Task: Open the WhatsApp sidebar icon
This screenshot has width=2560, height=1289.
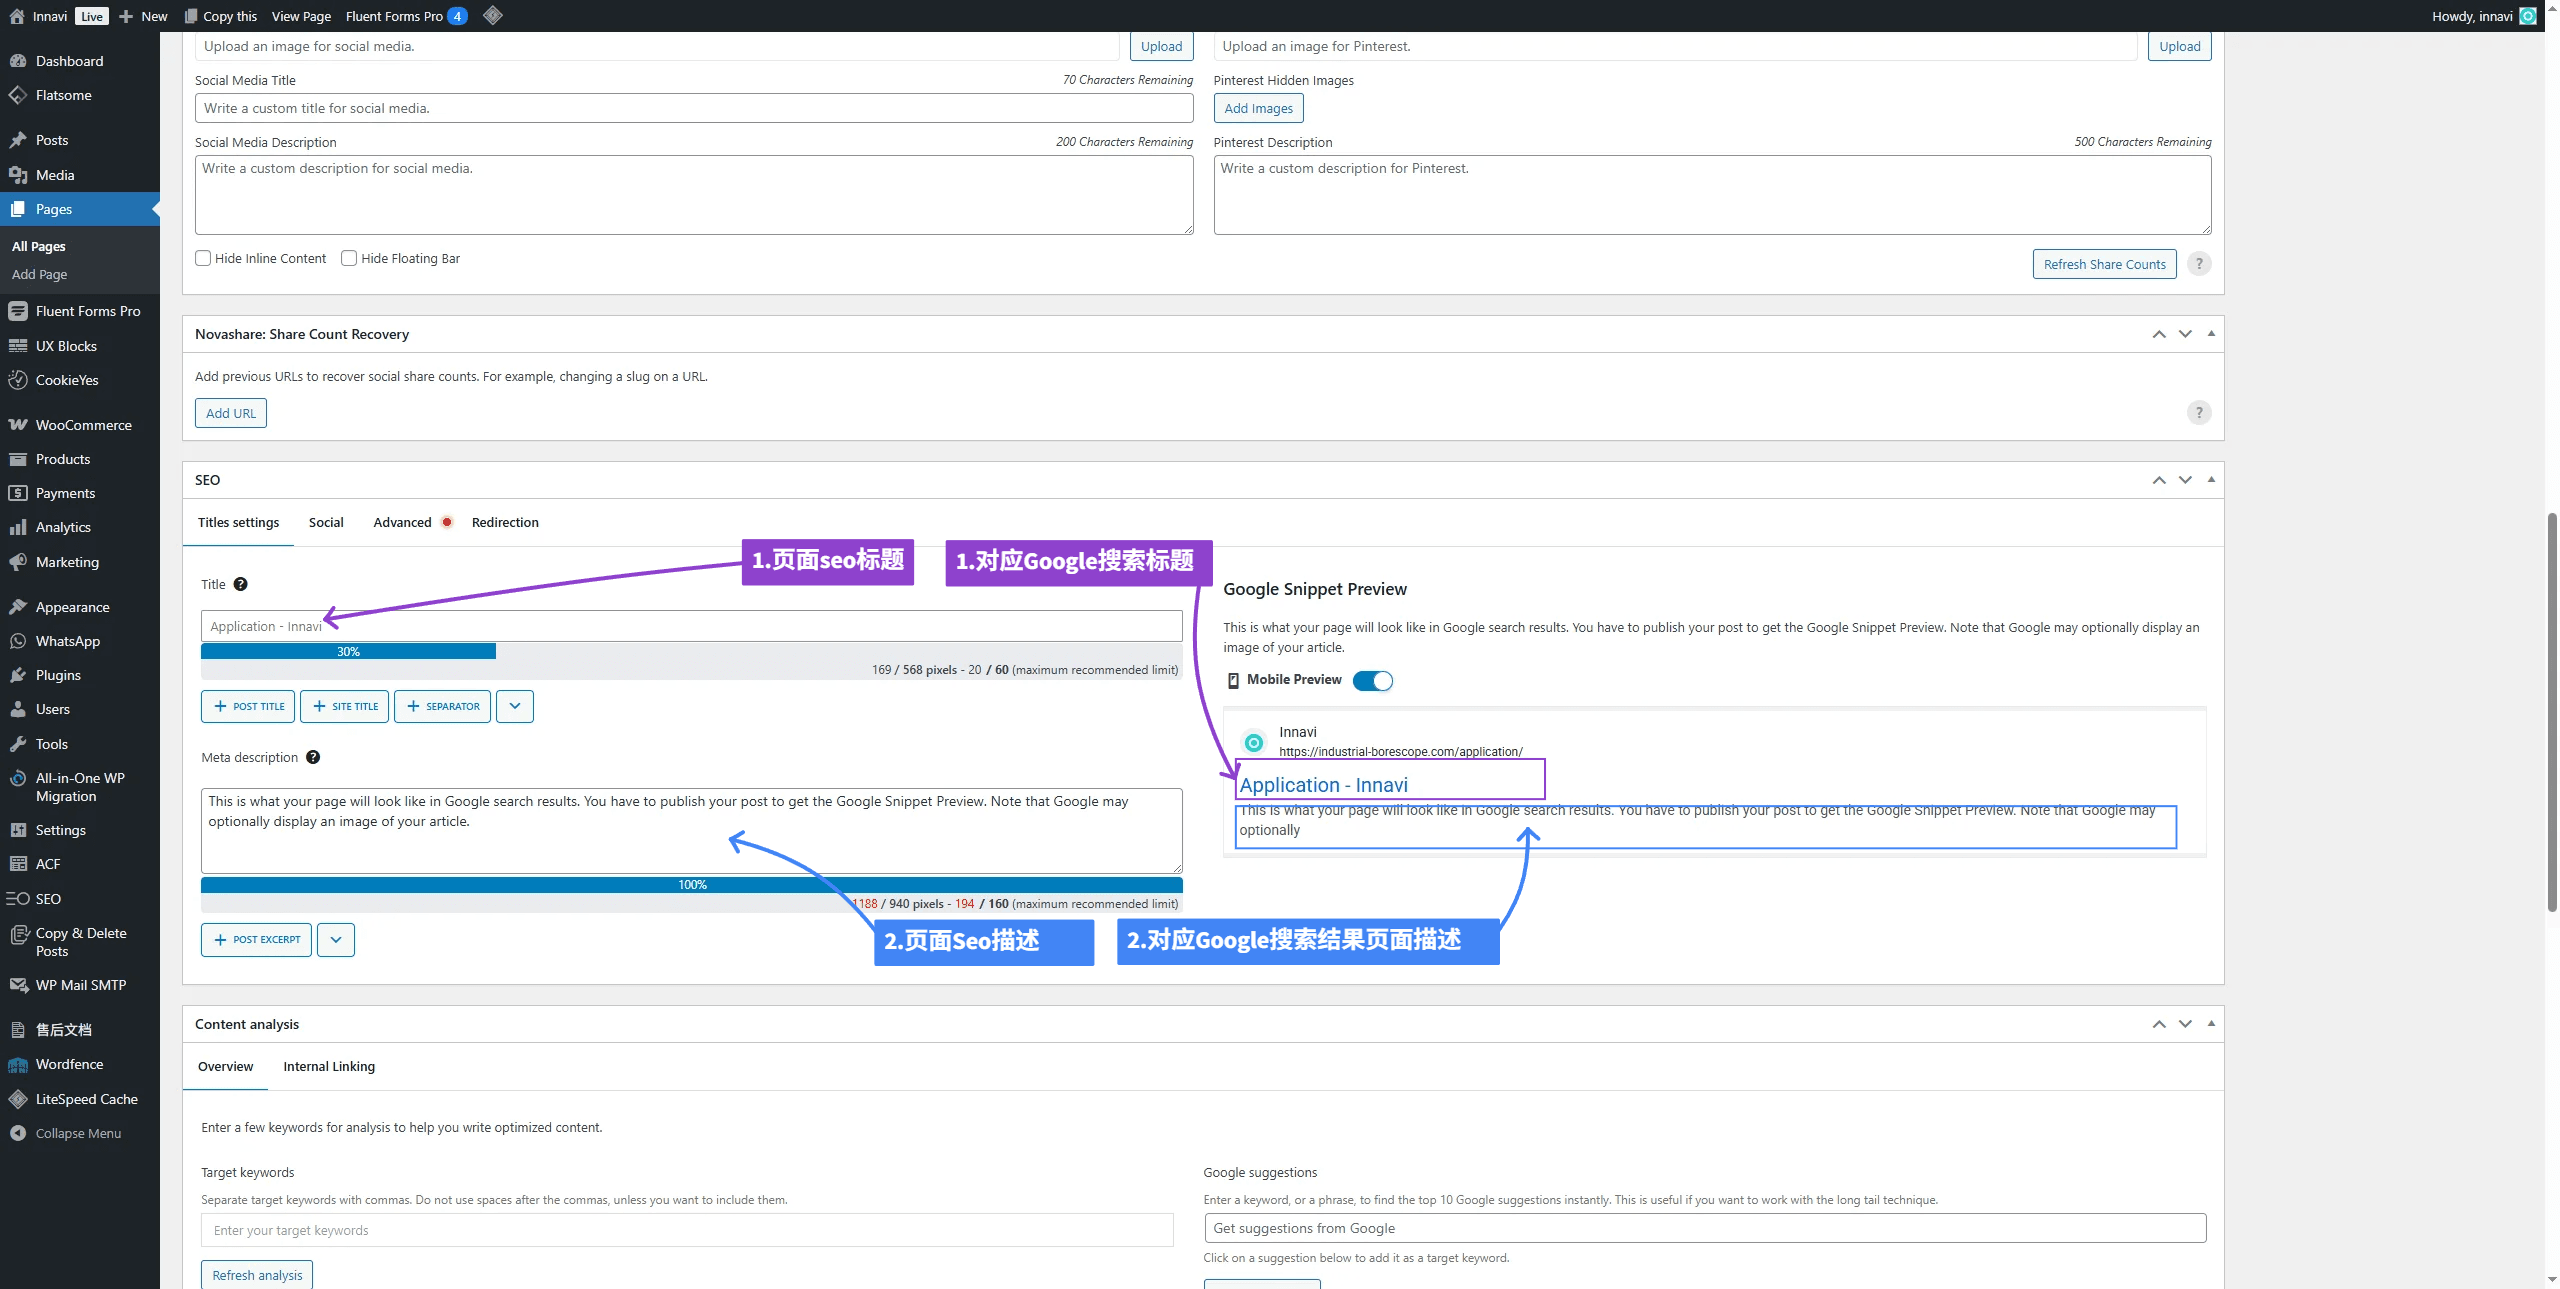Action: click(x=18, y=641)
